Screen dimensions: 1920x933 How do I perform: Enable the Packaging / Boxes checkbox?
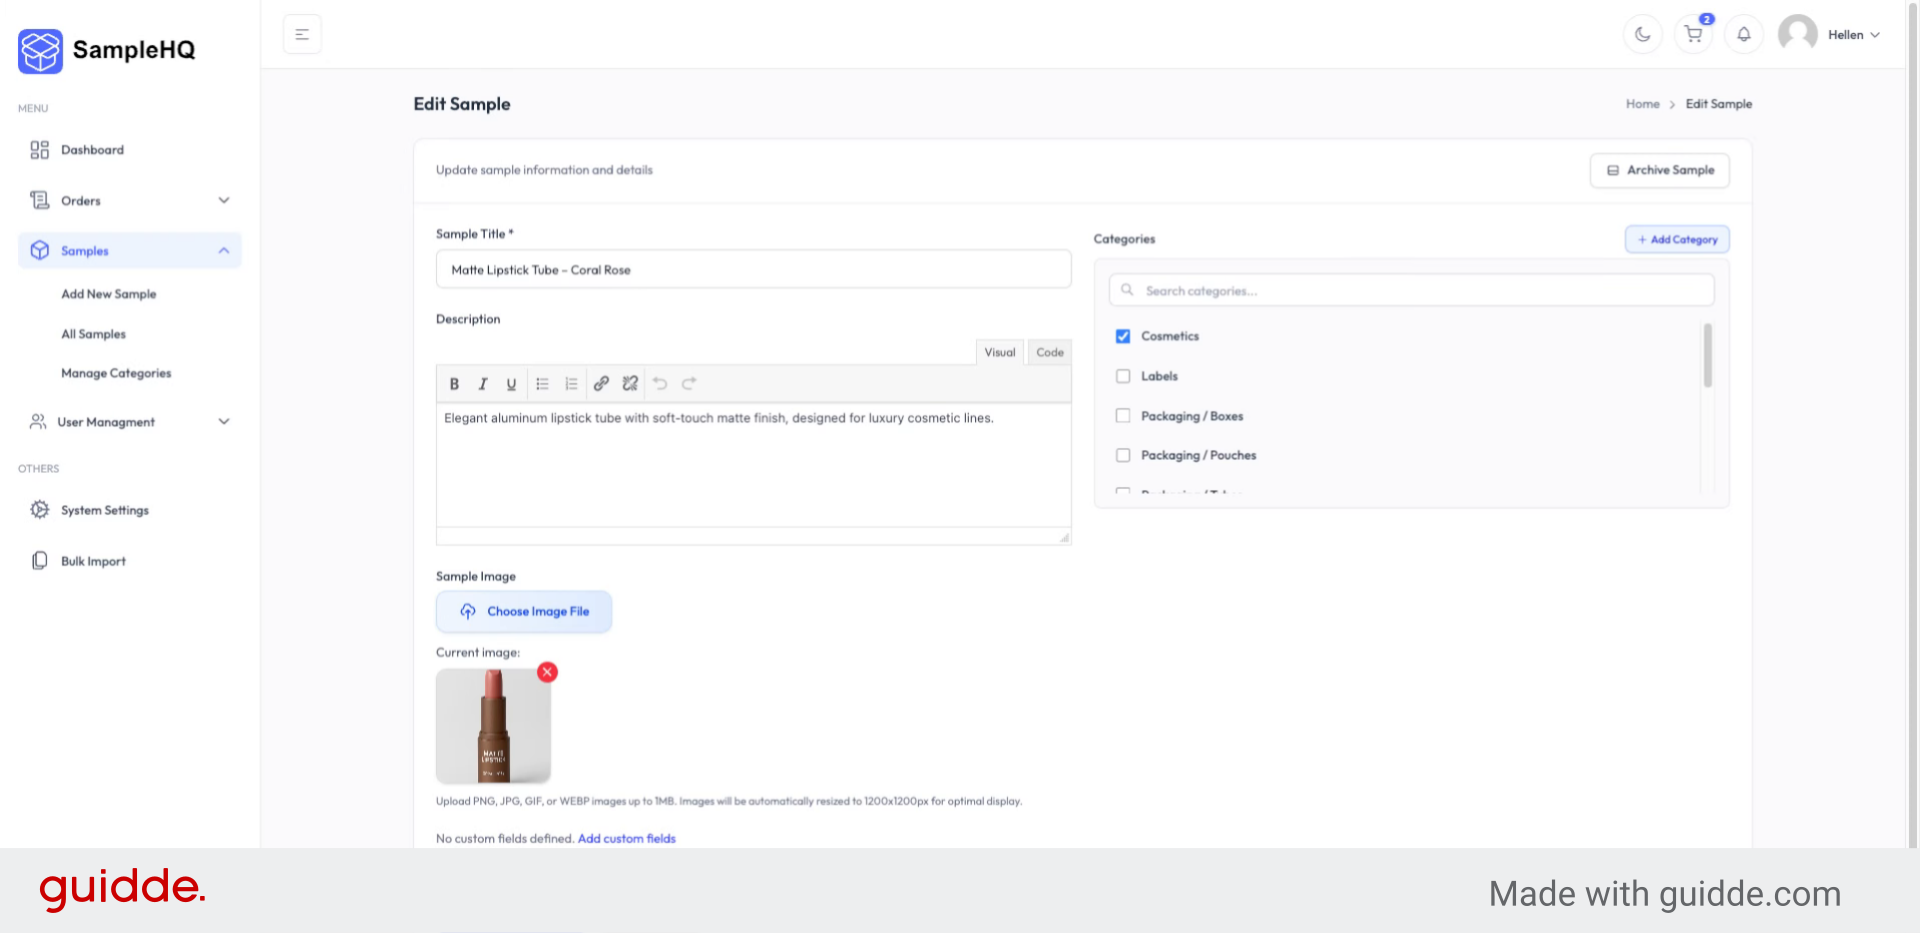pos(1122,415)
